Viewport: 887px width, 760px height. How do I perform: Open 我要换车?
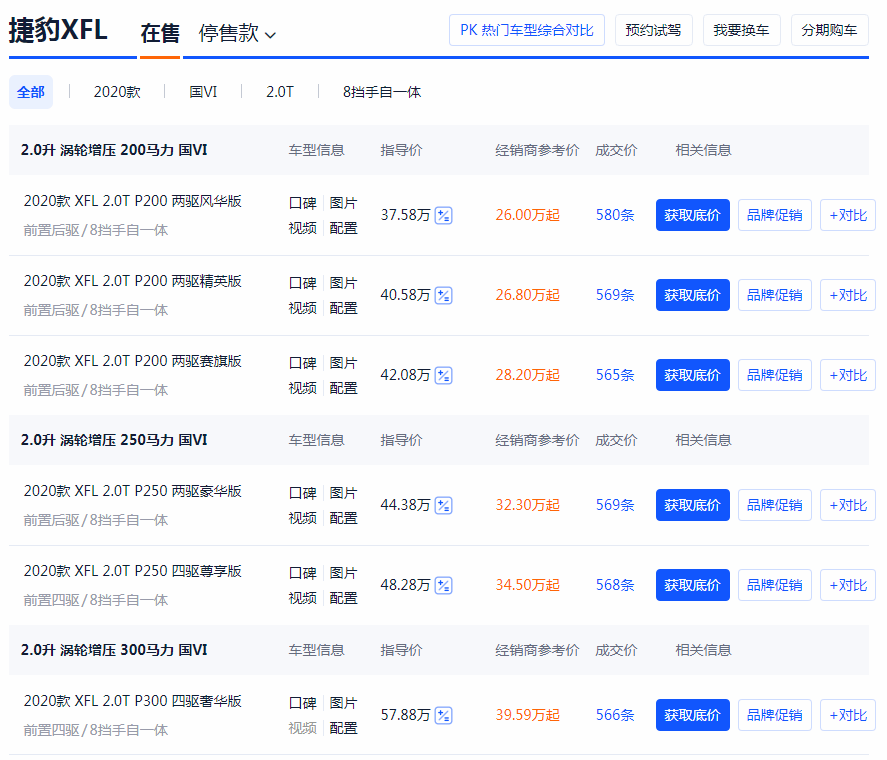pos(741,30)
